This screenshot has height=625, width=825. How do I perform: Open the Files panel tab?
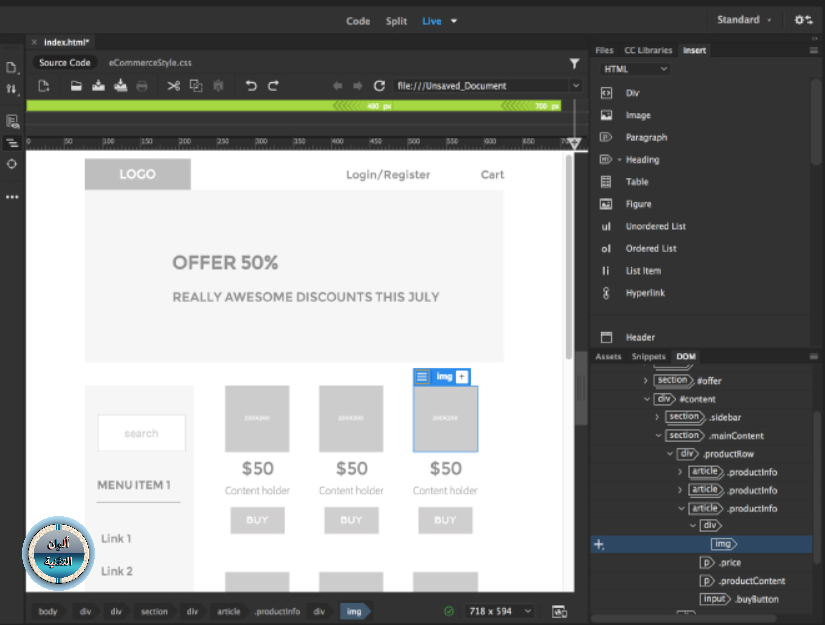pos(604,51)
